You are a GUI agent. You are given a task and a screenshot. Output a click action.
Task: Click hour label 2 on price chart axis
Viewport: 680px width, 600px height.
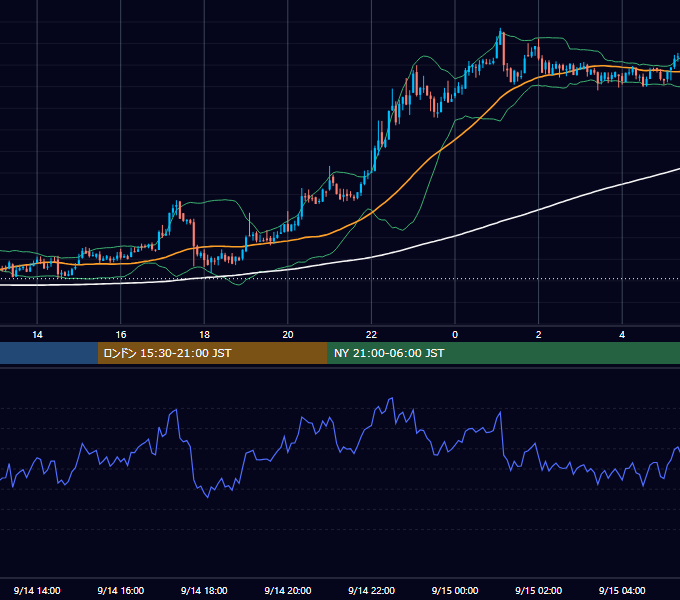click(x=539, y=335)
